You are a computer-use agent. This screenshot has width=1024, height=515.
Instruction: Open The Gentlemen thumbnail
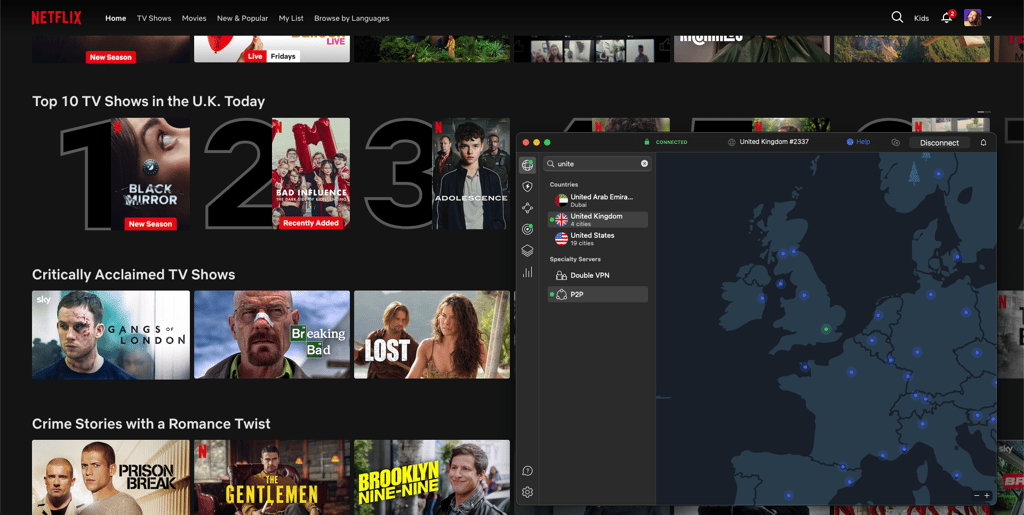pos(272,477)
